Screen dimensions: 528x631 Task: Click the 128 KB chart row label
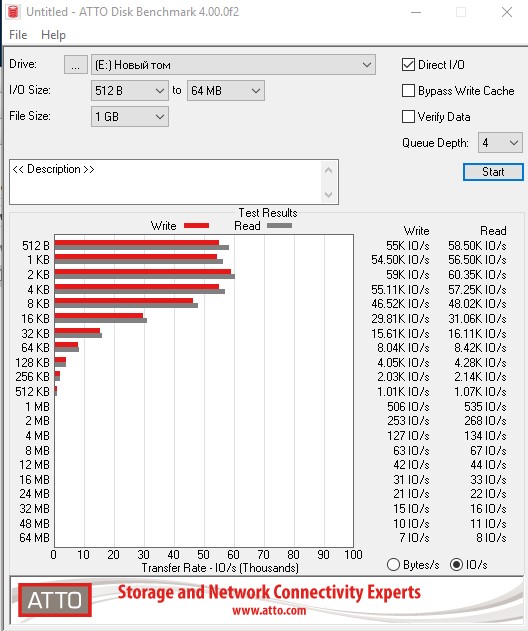pyautogui.click(x=32, y=363)
